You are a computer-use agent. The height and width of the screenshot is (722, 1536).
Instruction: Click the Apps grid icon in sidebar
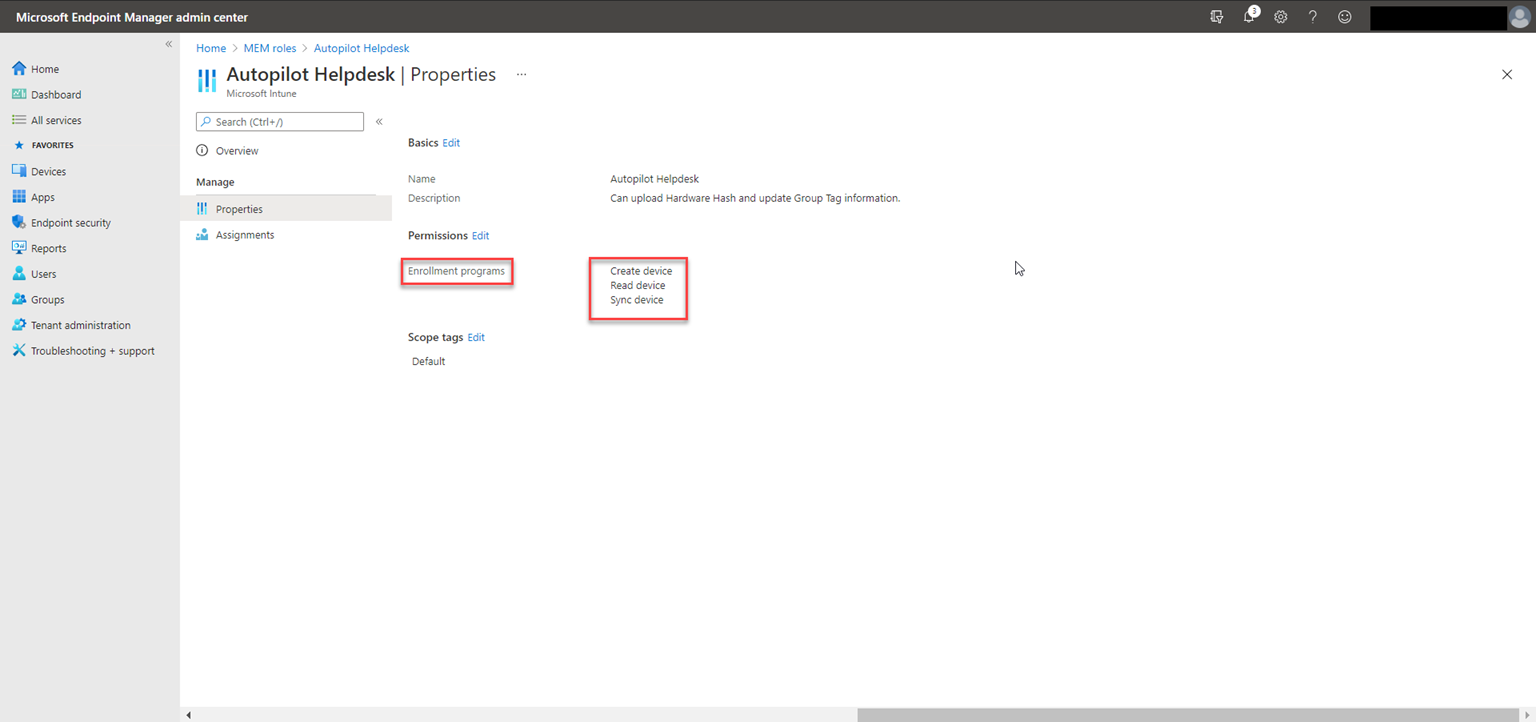19,197
